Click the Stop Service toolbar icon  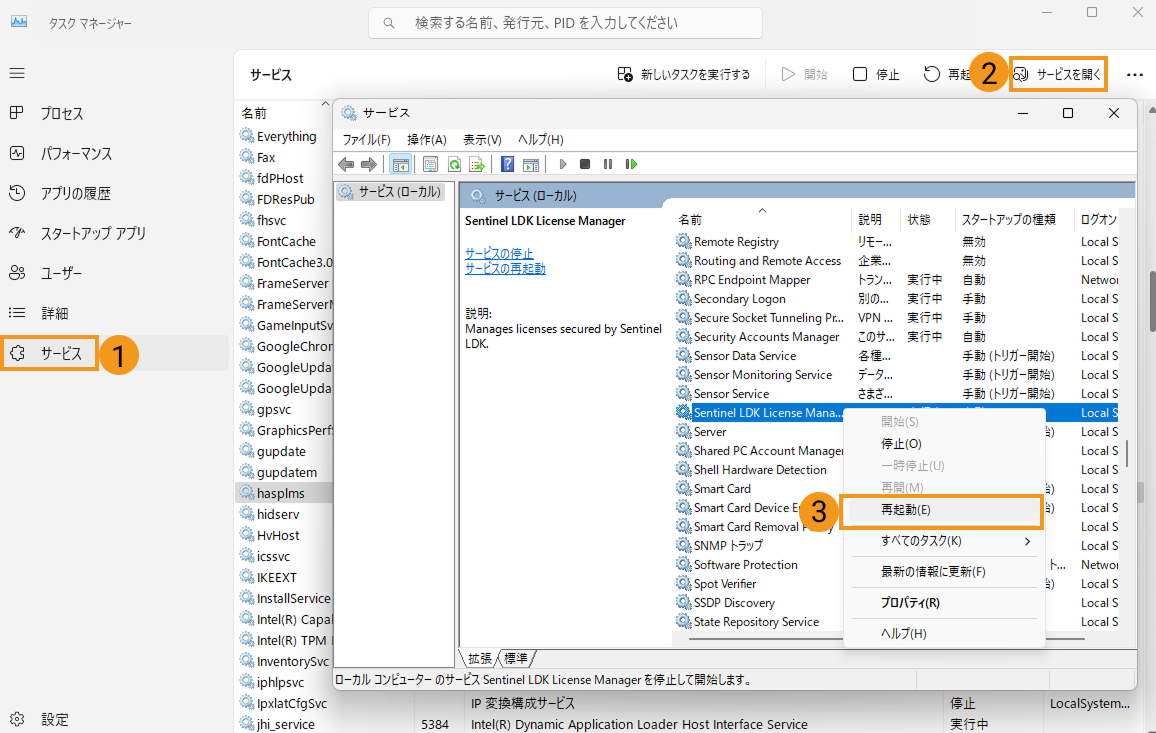pos(585,164)
